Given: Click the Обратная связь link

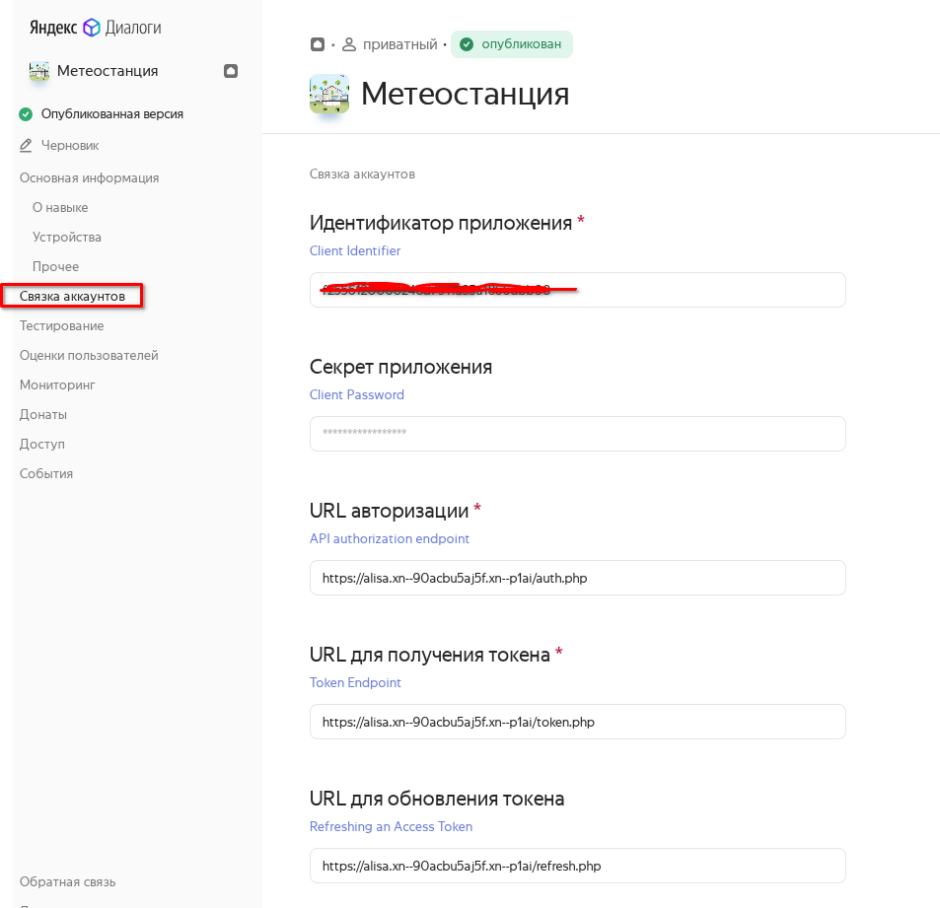Looking at the screenshot, I should click(x=67, y=882).
